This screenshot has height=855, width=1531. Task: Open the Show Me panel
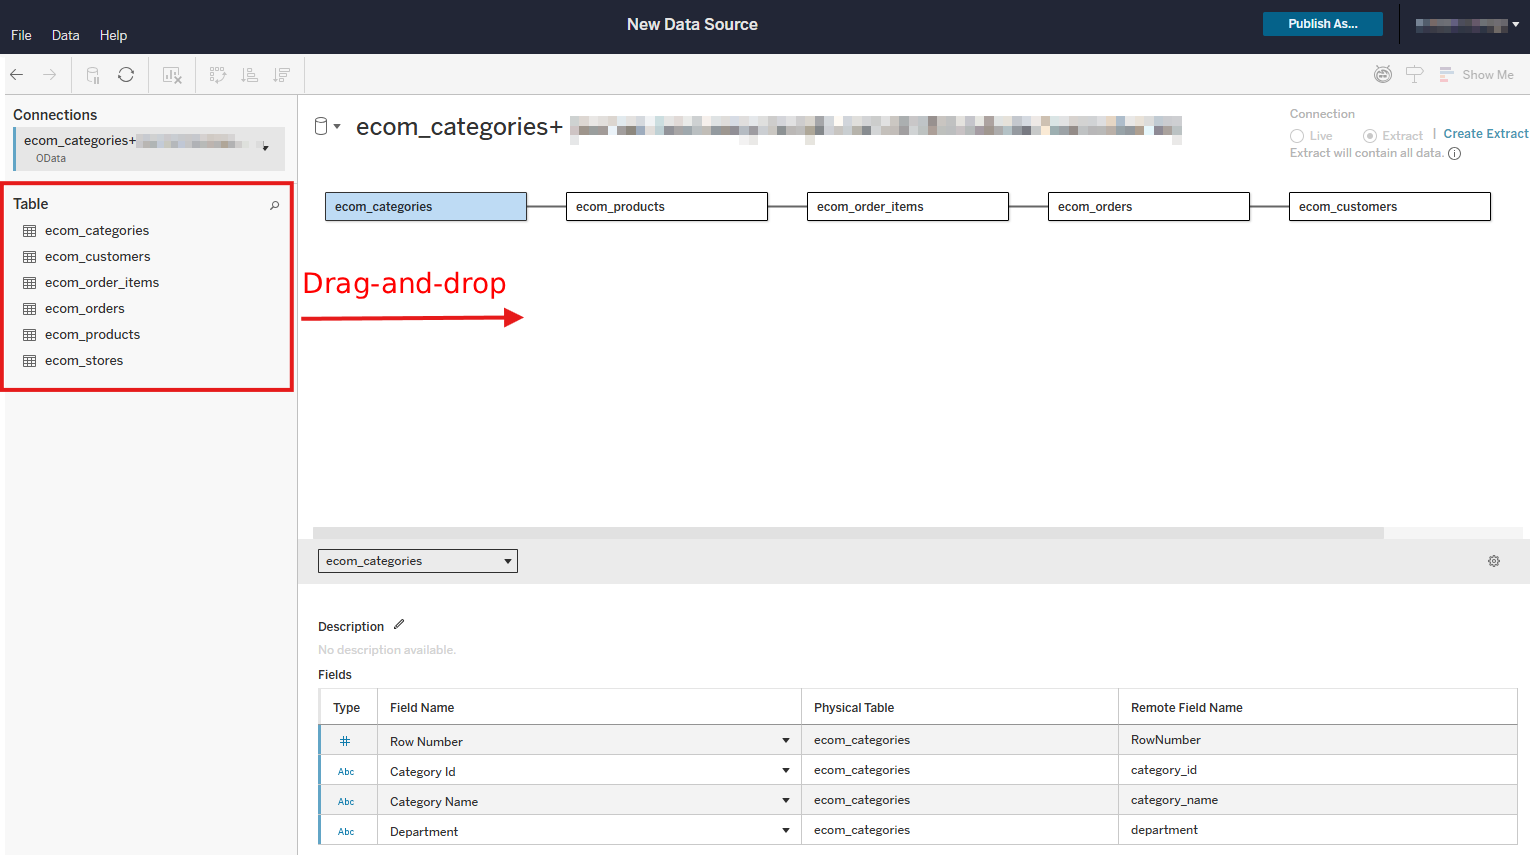pos(1476,75)
